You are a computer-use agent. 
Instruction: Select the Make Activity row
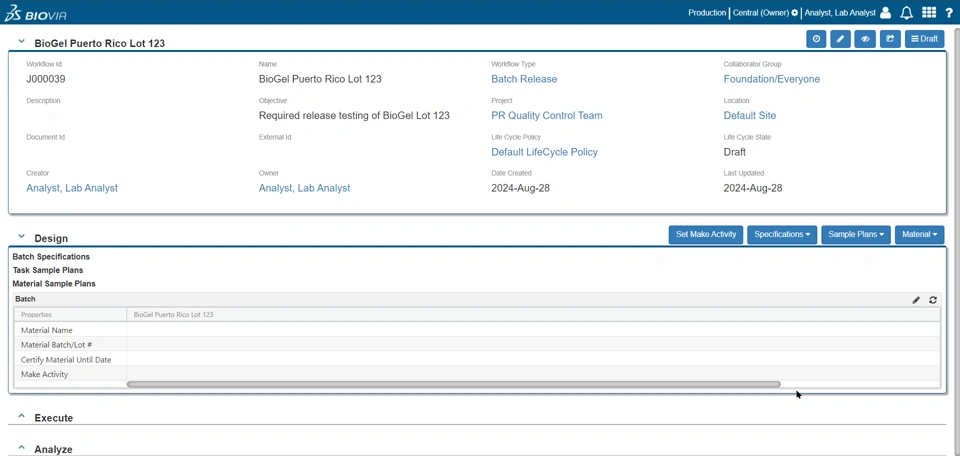point(478,374)
